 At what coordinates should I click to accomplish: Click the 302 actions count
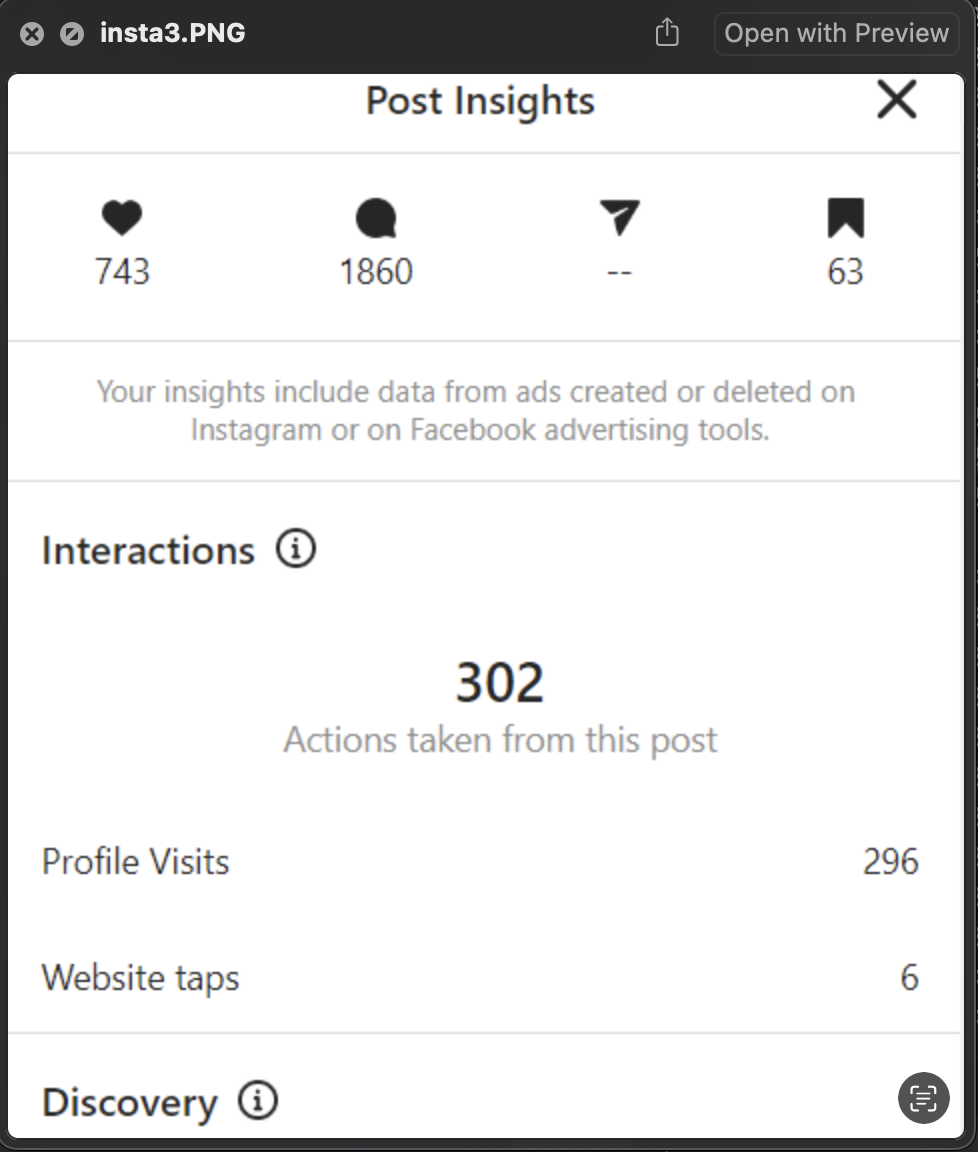coord(500,683)
